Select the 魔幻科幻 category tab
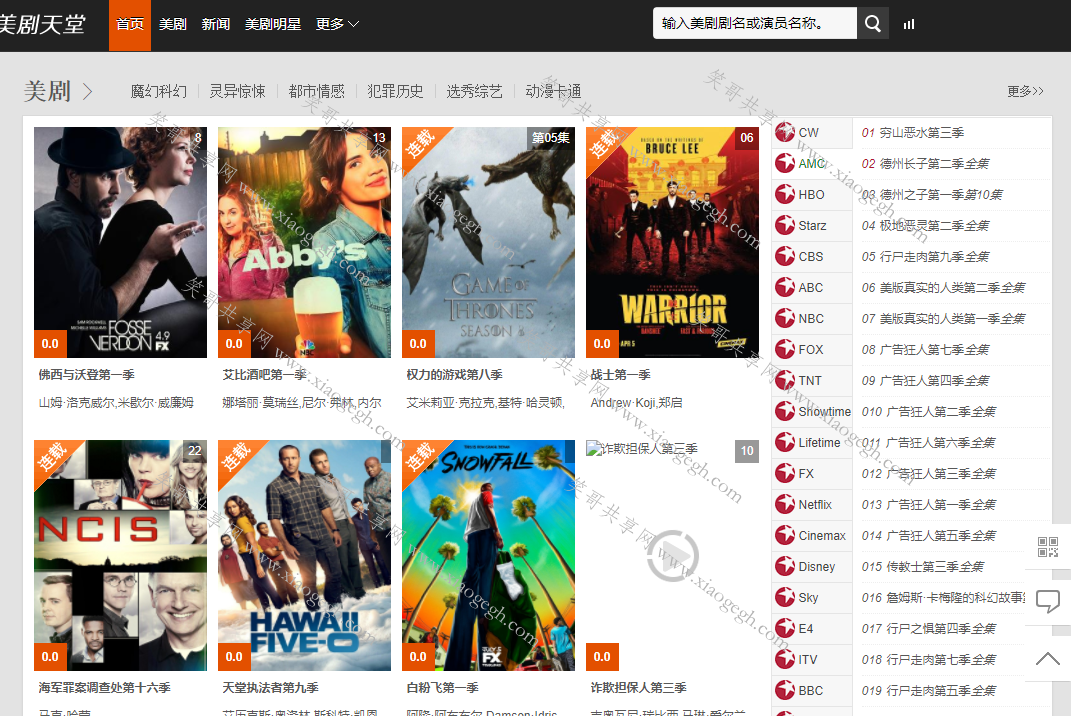1071x716 pixels. point(158,91)
